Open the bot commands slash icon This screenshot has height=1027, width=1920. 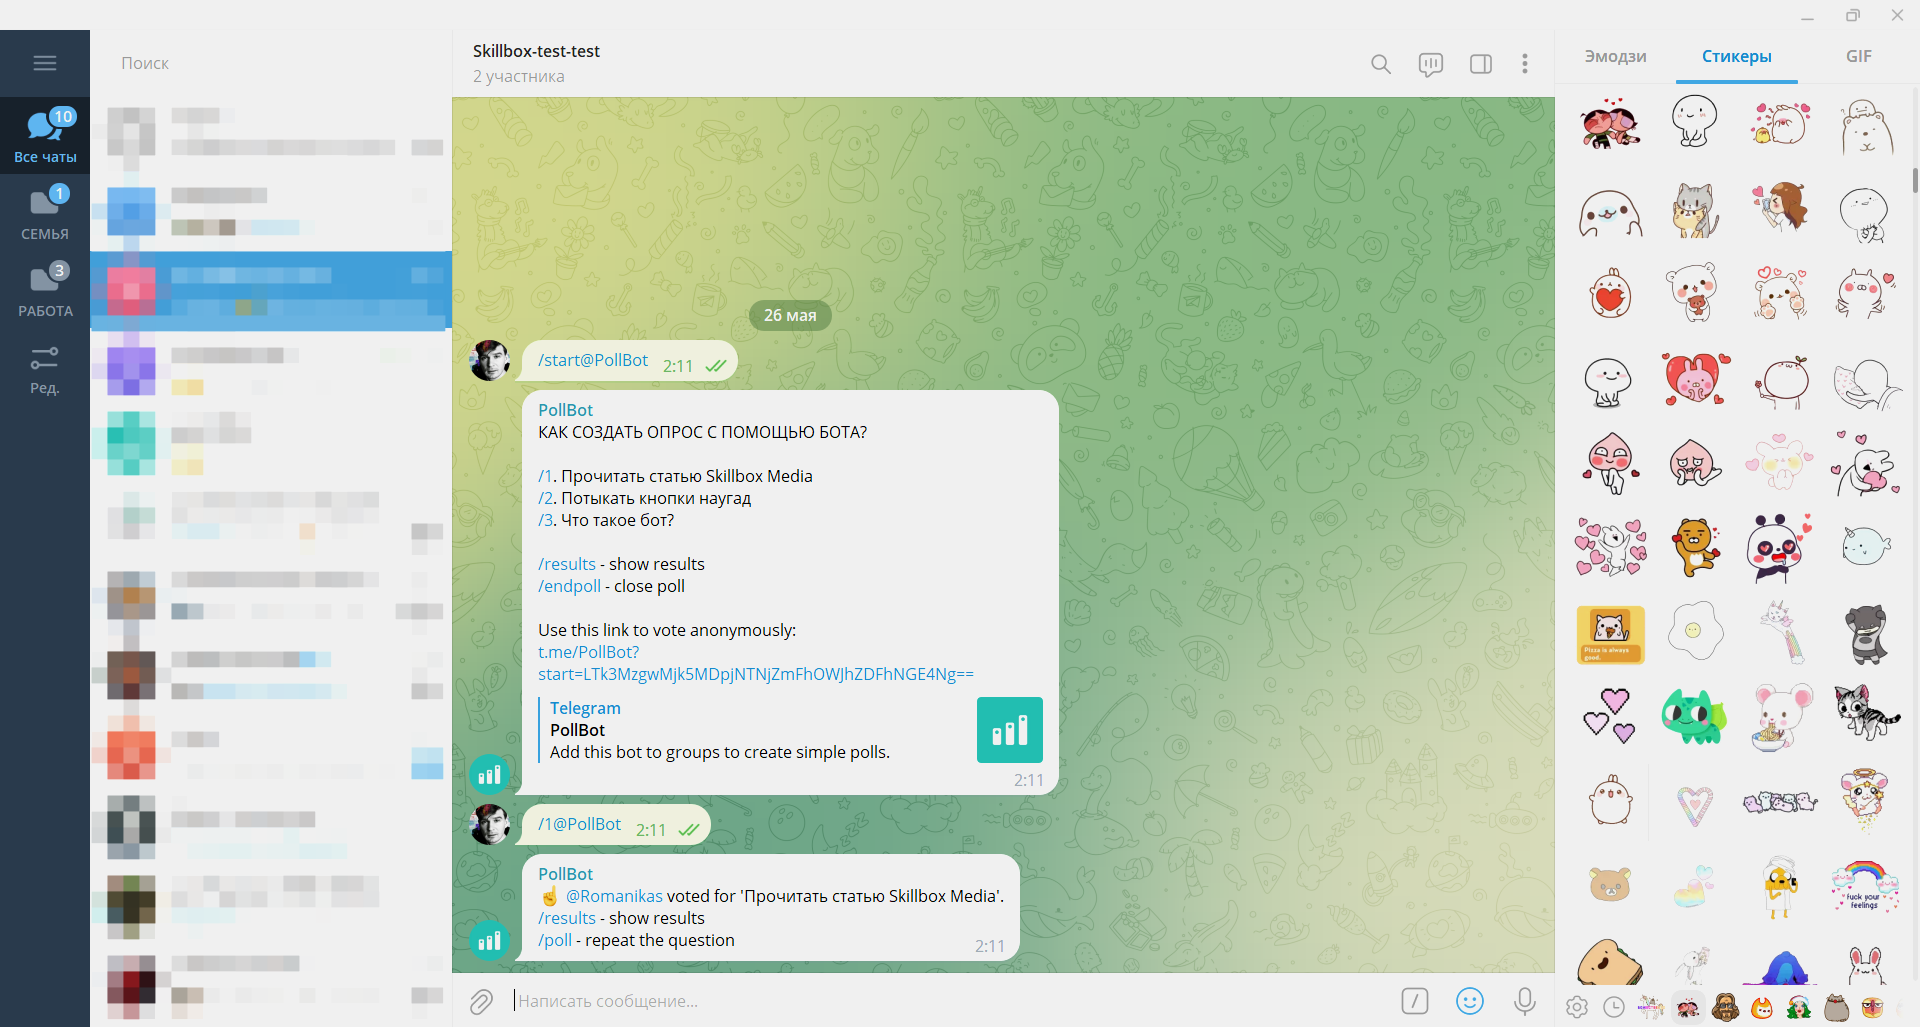1415,1001
